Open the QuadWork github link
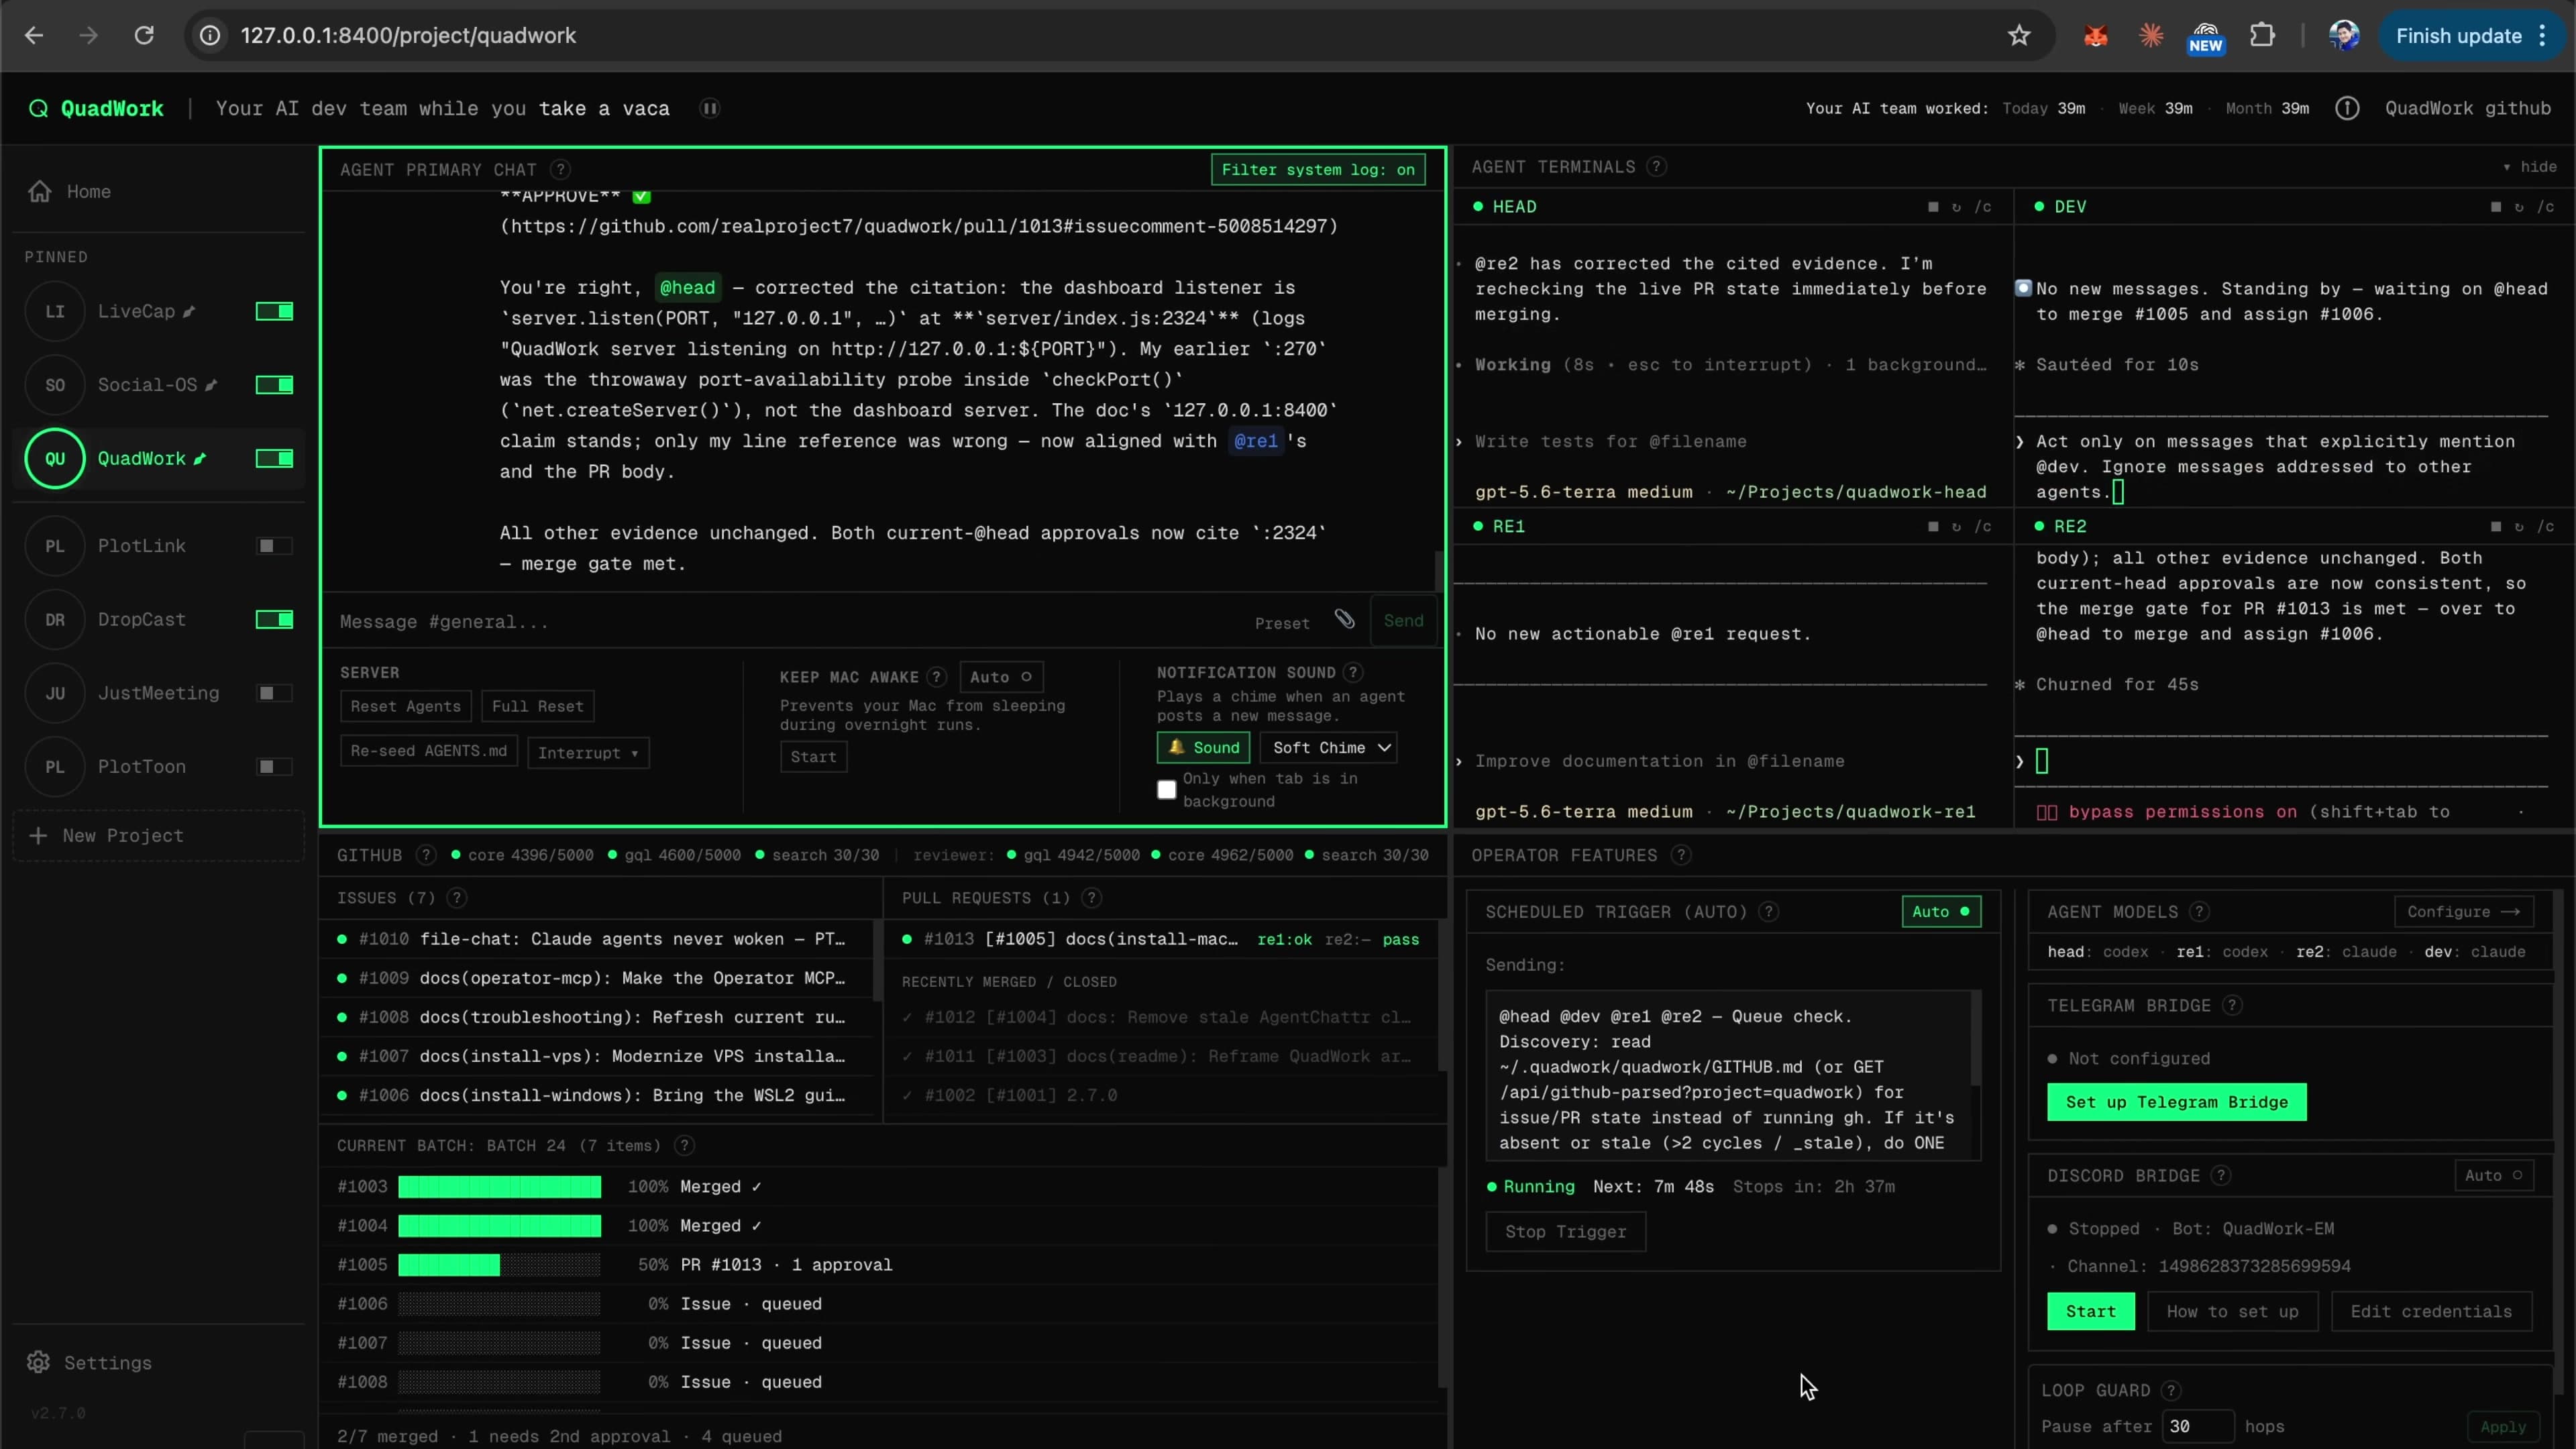This screenshot has width=2576, height=1449. [x=2467, y=108]
